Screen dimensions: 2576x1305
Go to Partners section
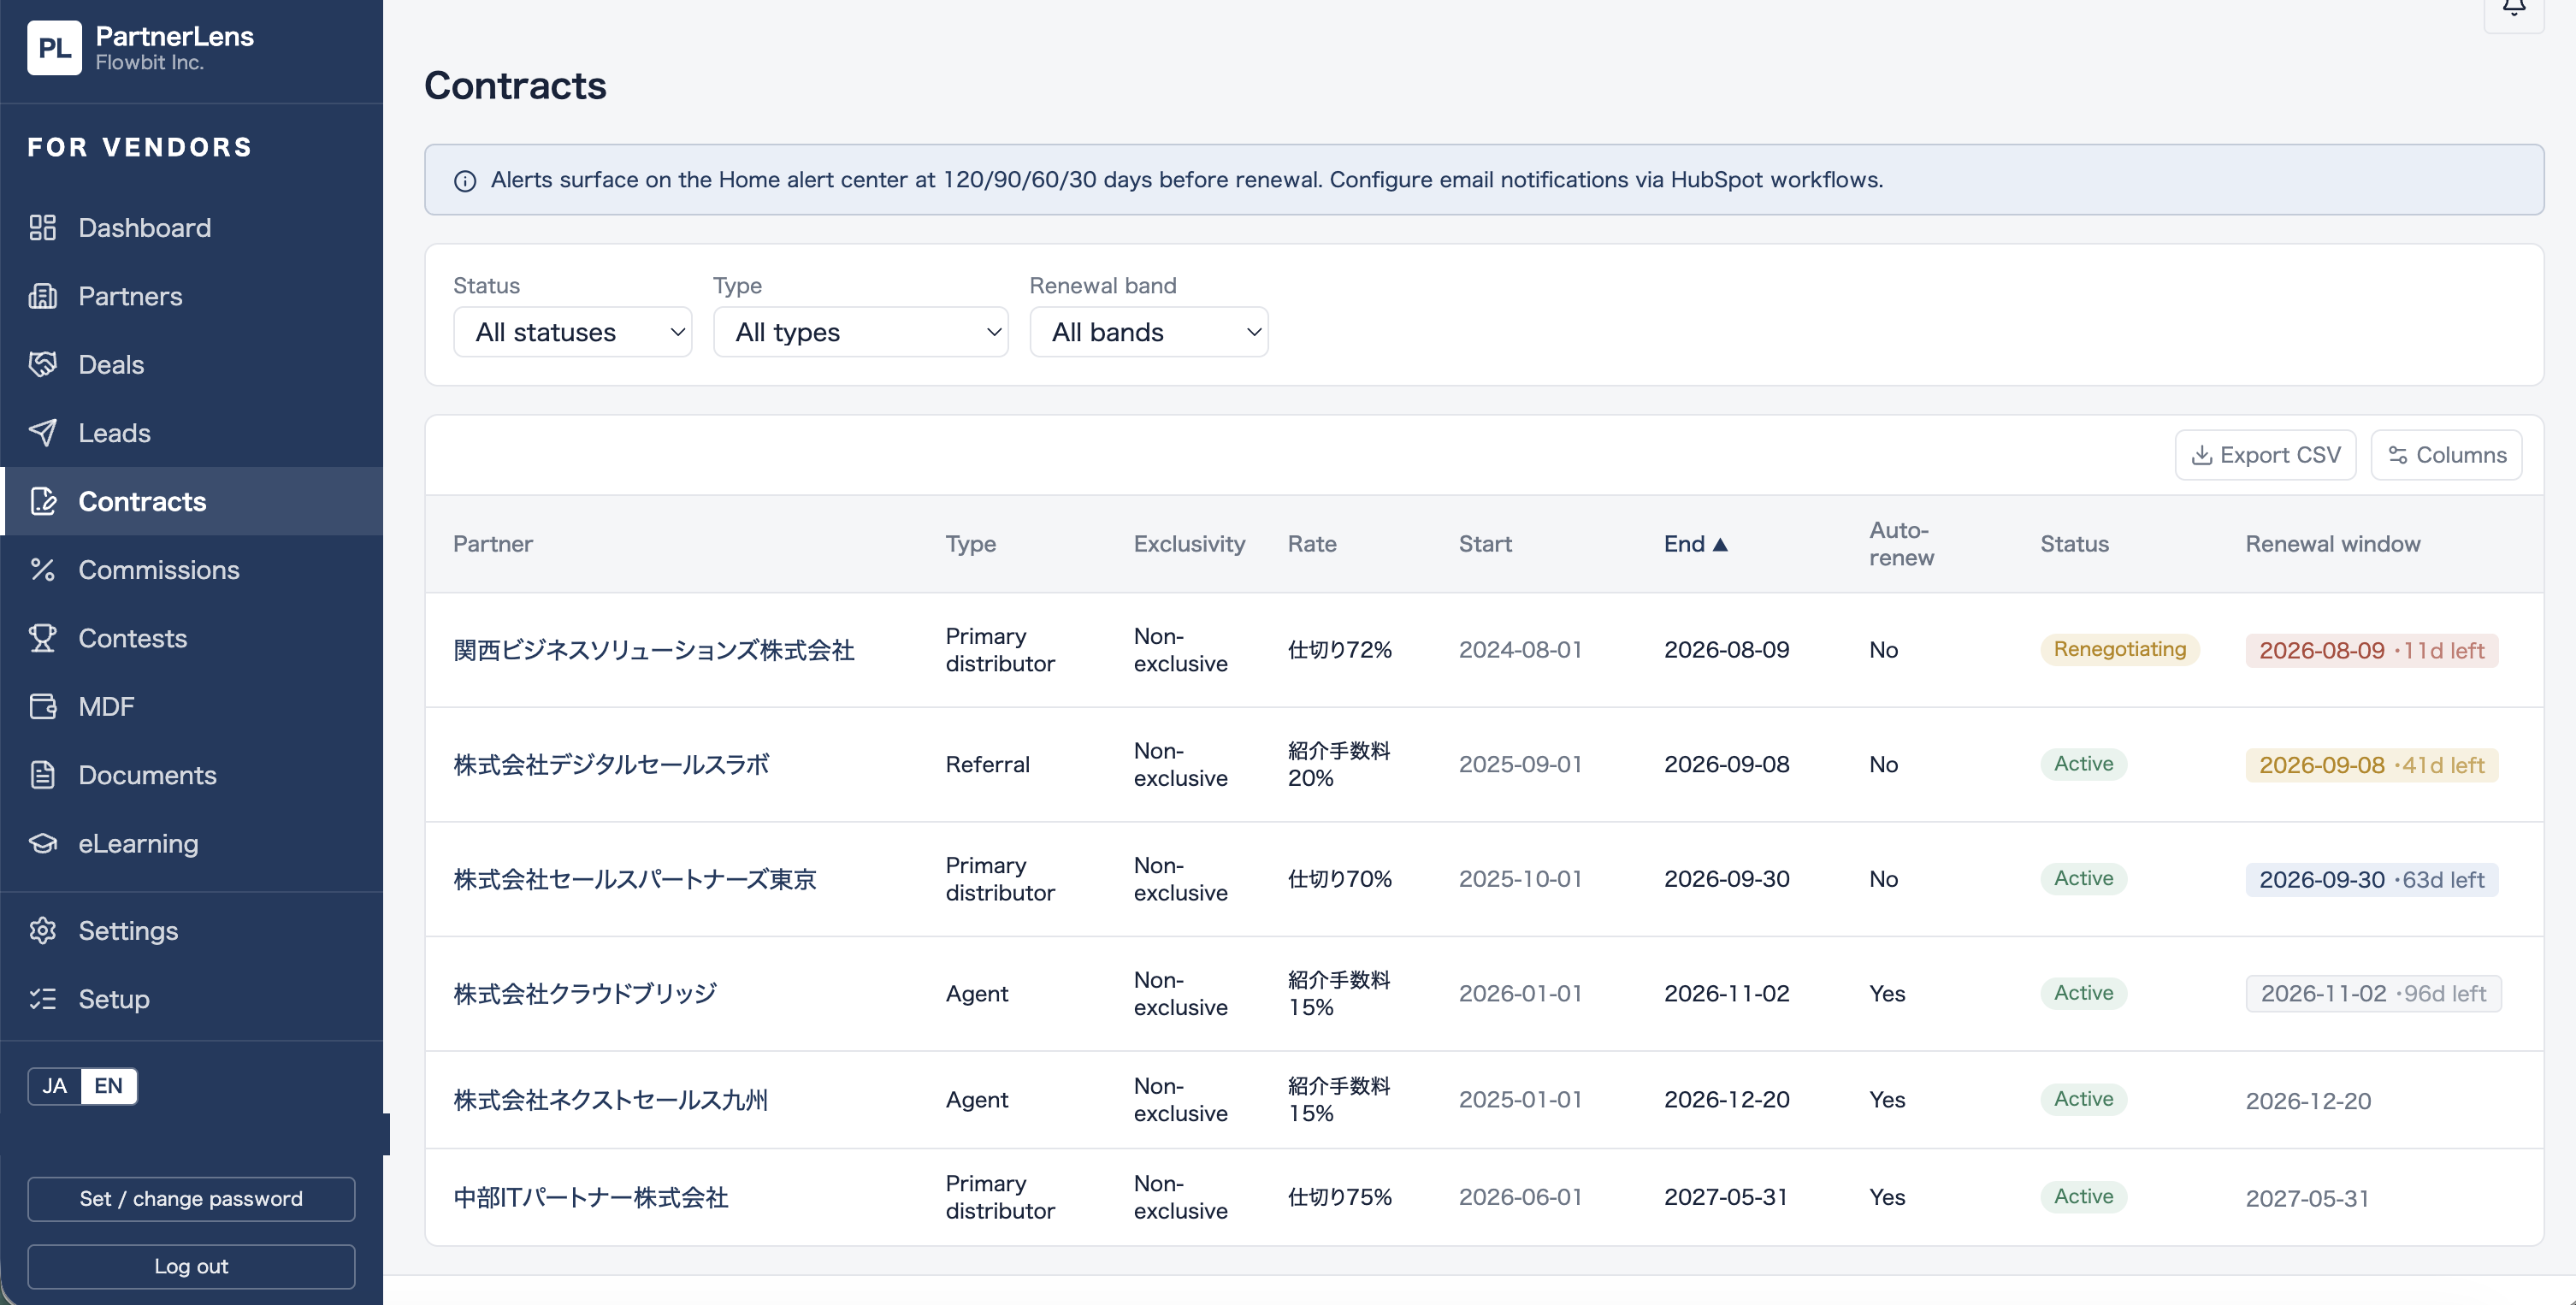pyautogui.click(x=192, y=296)
